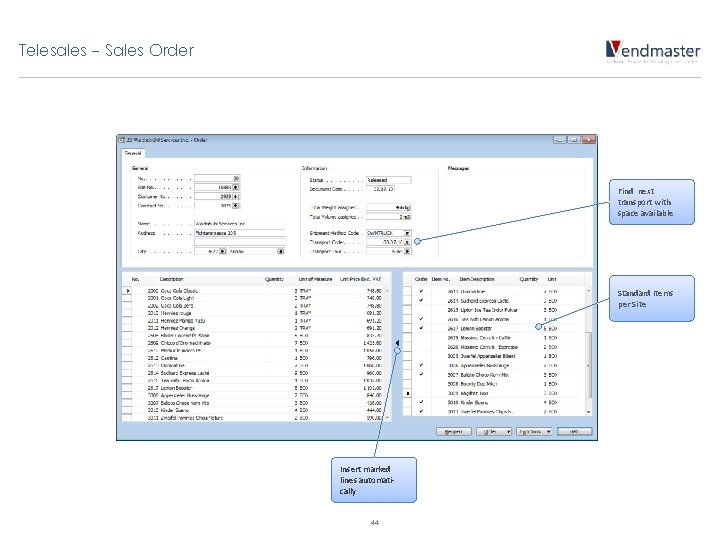Screen dimensions: 720x540
Task: Open the lookup for Customer No. field
Action: pos(236,197)
